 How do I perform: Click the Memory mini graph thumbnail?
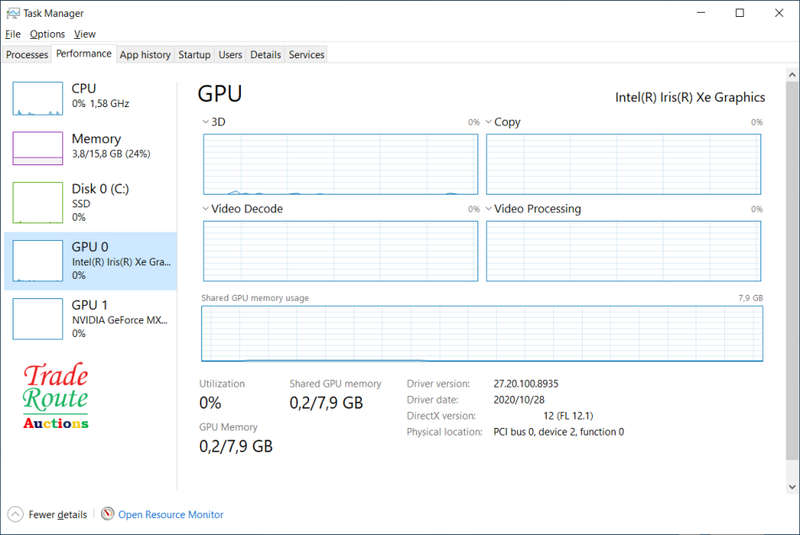pyautogui.click(x=38, y=148)
